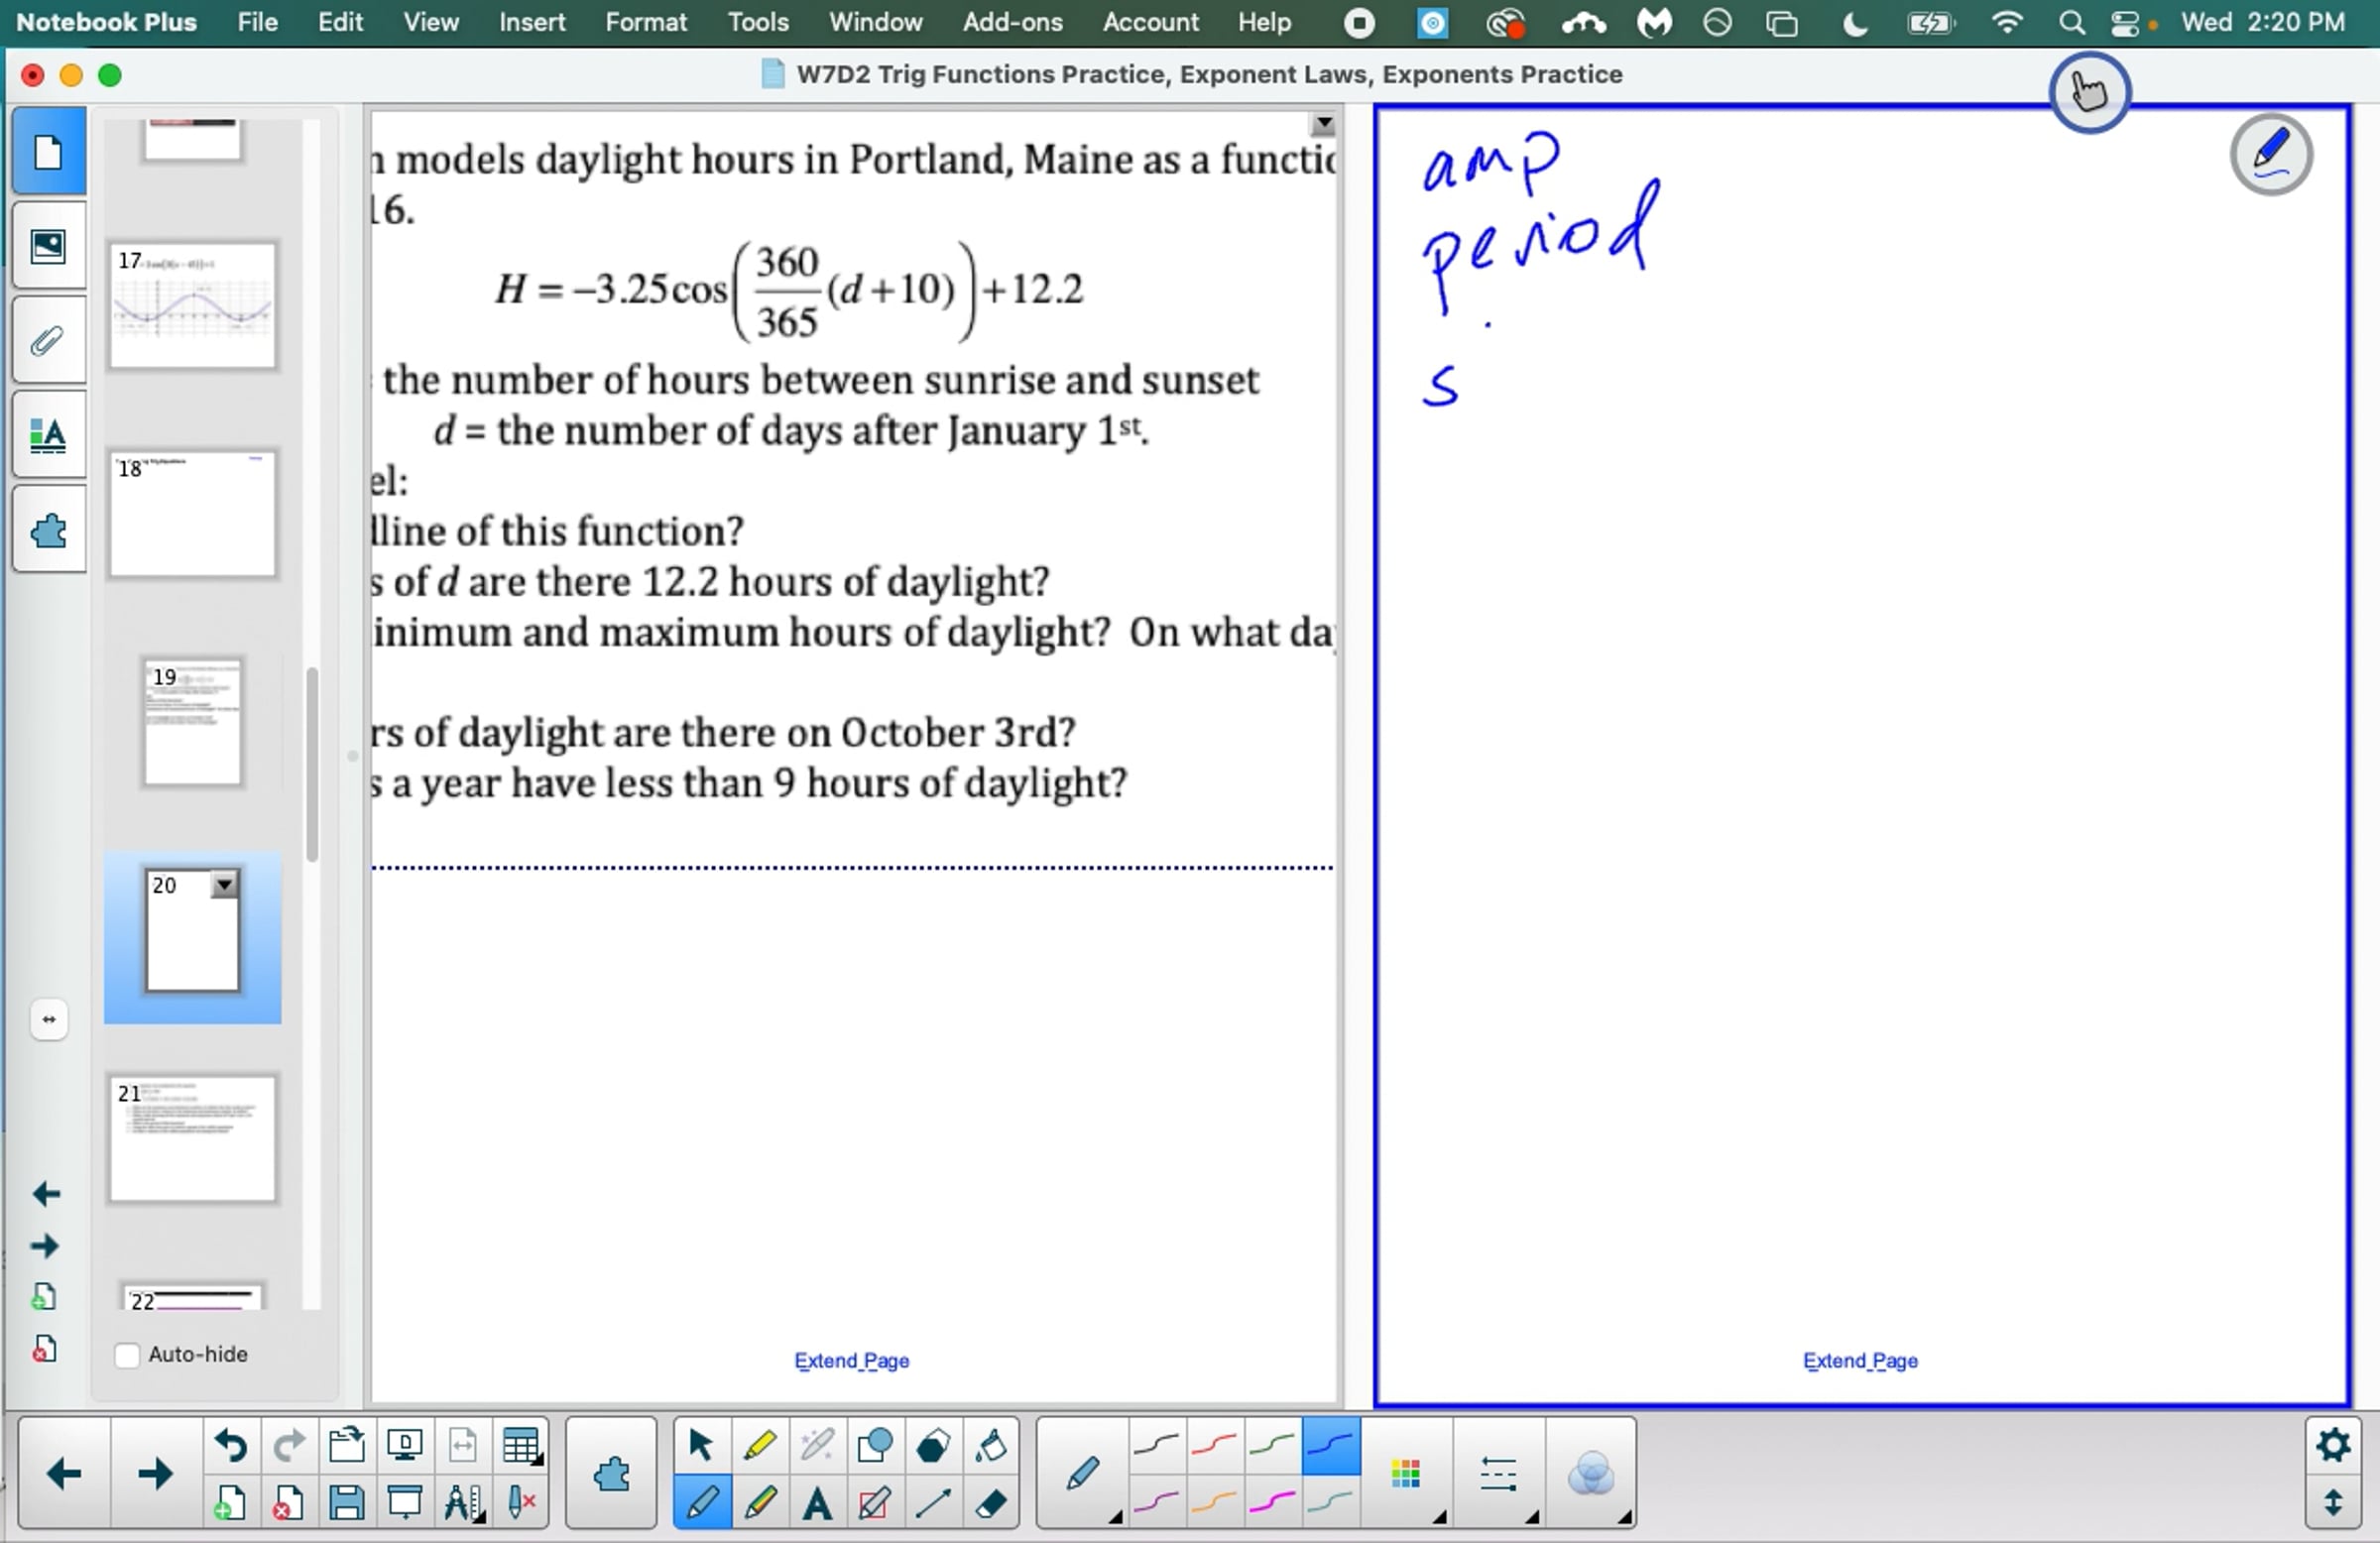Open page 17 thumbnail with graph

[x=192, y=305]
